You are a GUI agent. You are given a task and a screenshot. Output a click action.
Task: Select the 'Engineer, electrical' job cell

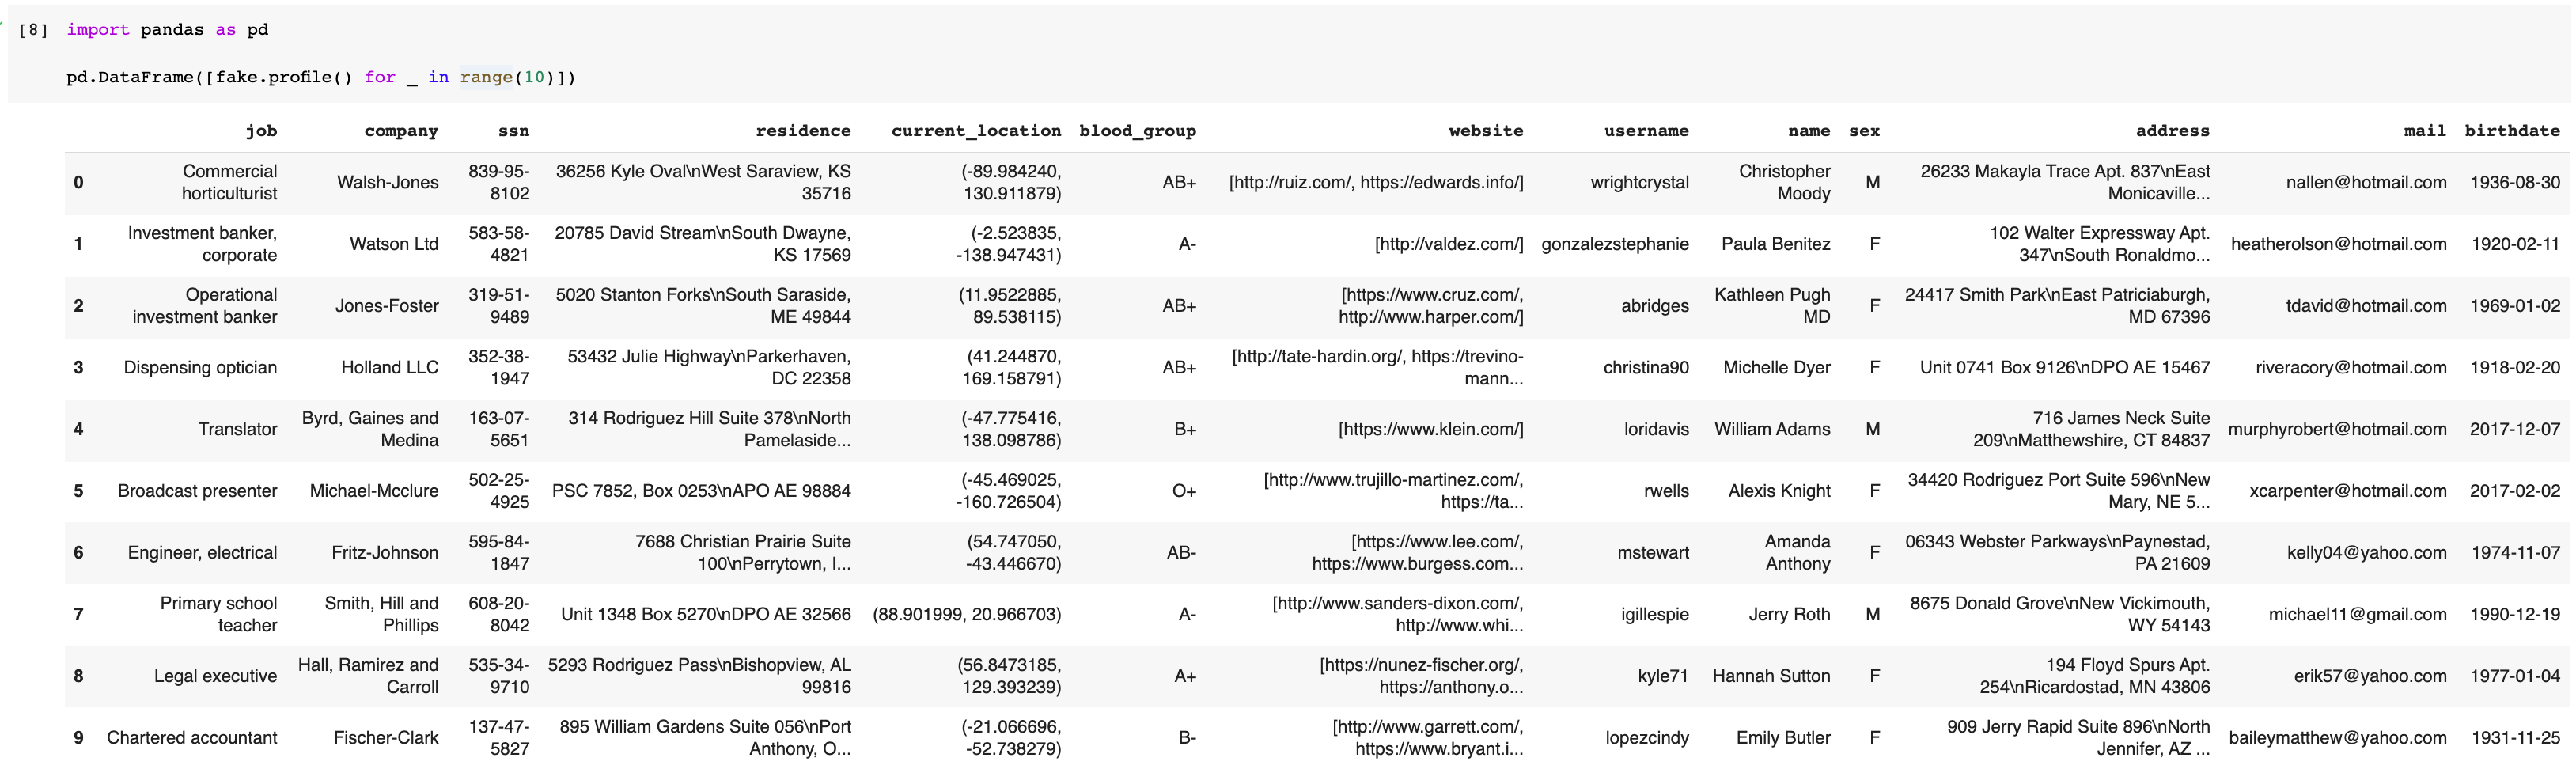(x=202, y=553)
